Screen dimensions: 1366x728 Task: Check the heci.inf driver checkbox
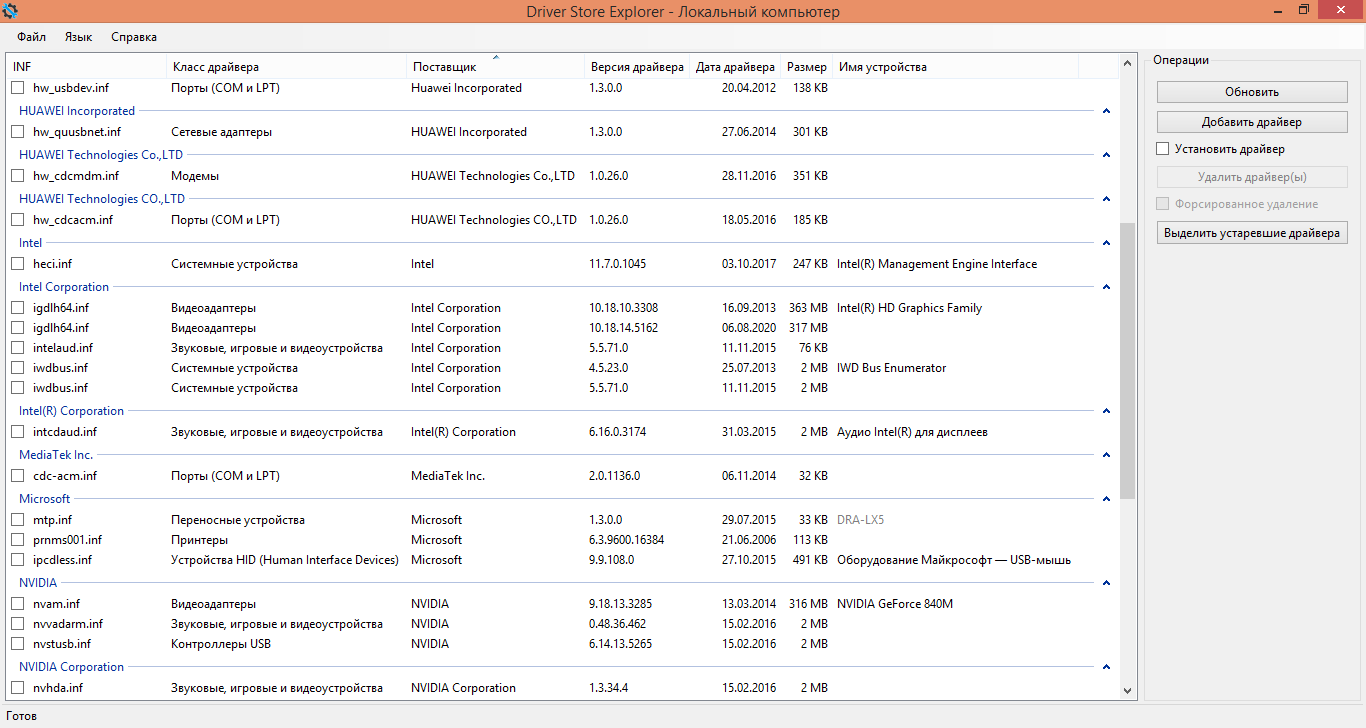point(17,264)
